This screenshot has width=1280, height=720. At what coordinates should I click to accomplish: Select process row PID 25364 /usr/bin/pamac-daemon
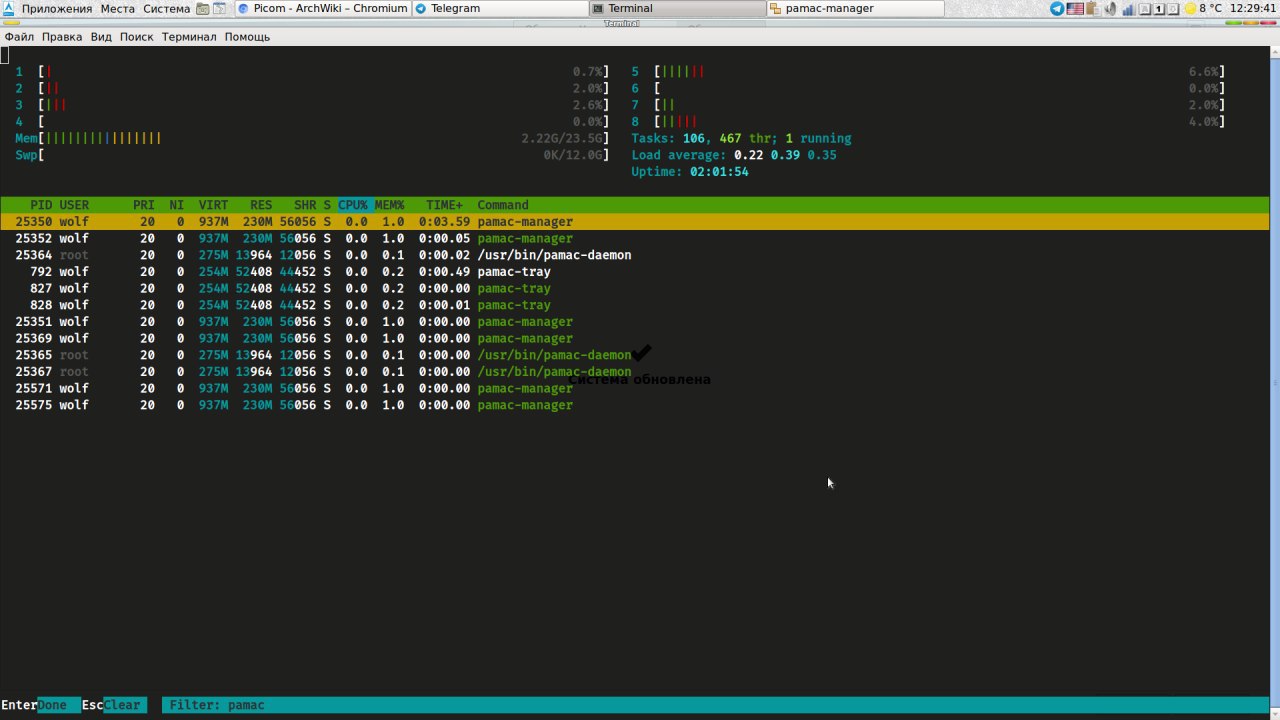pyautogui.click(x=635, y=255)
